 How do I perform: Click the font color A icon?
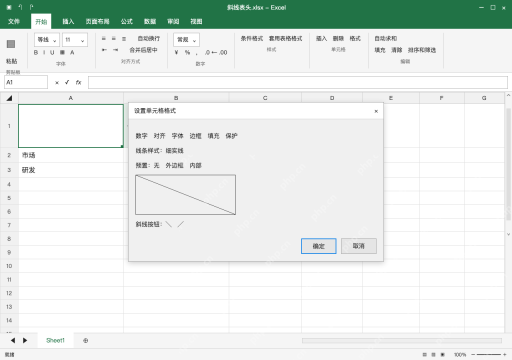pyautogui.click(x=72, y=52)
